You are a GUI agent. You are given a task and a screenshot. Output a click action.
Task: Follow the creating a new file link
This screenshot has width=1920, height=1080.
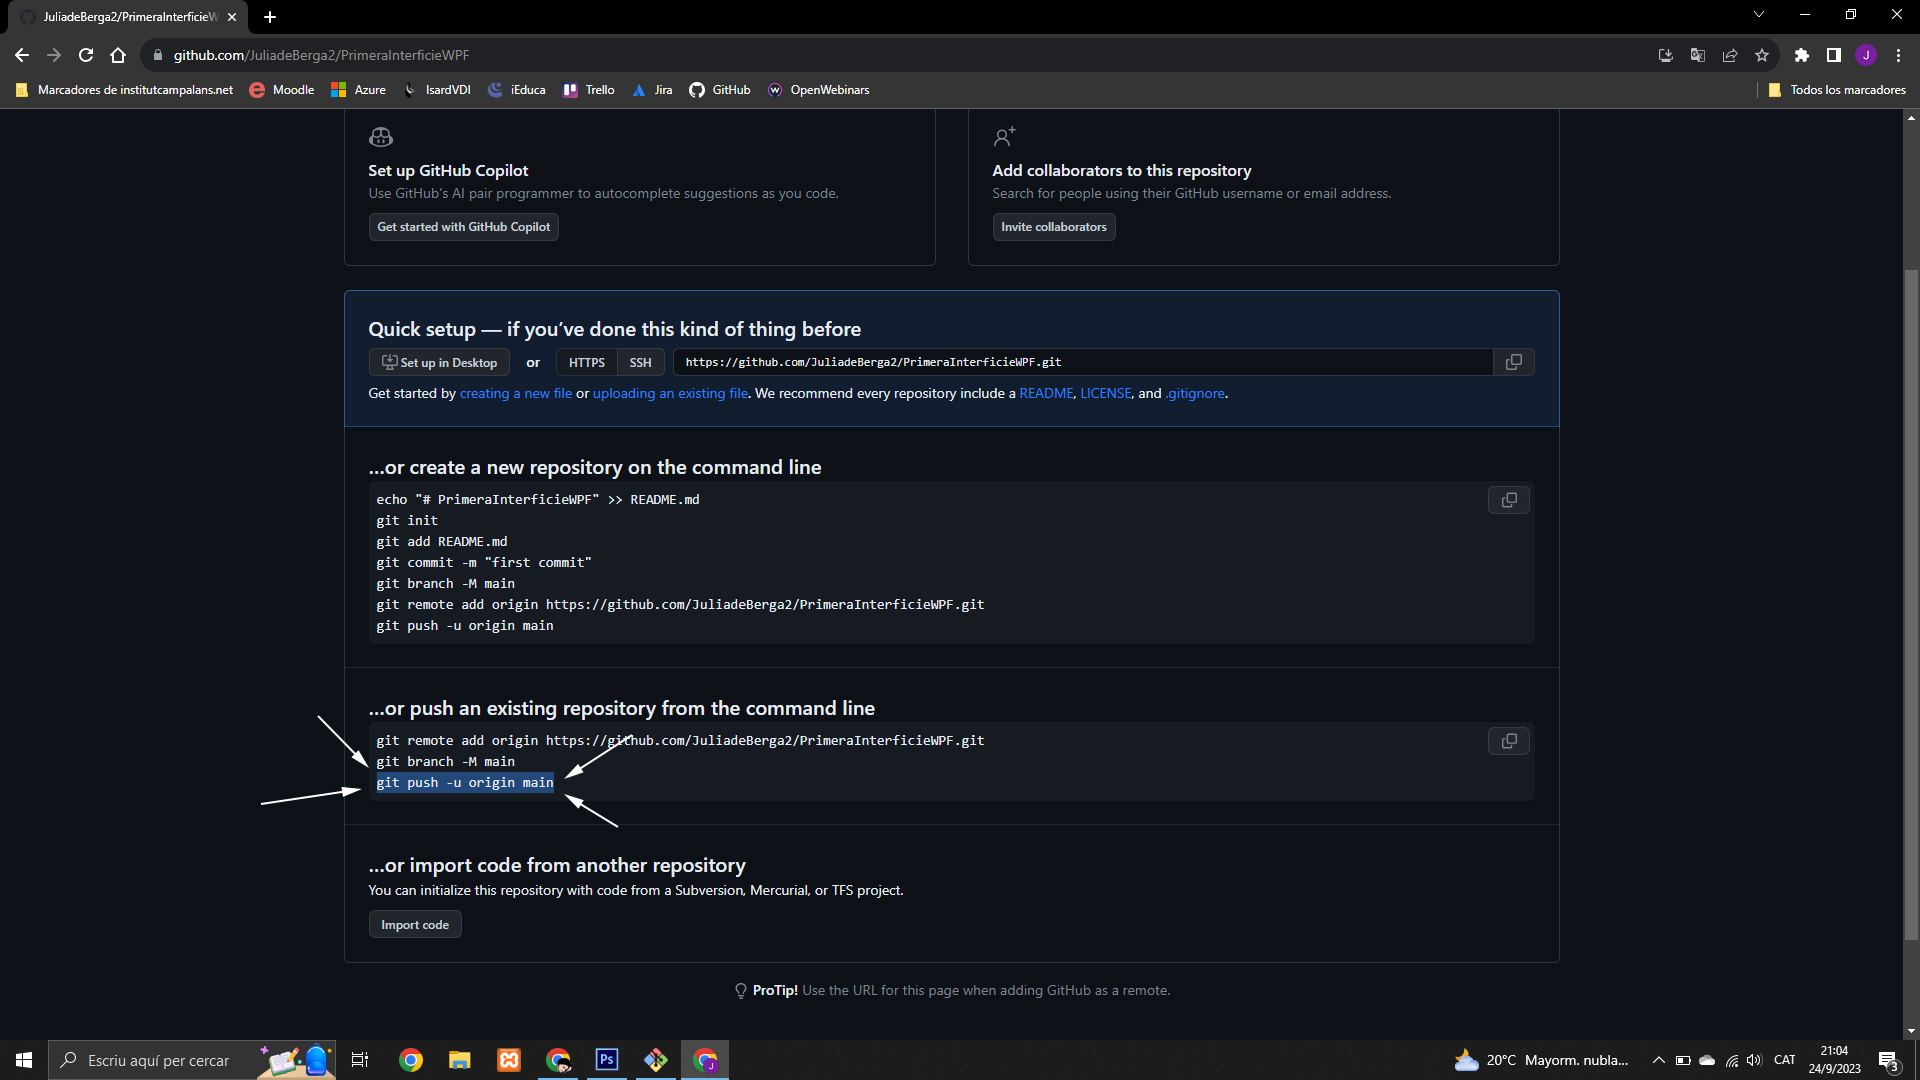coord(515,394)
